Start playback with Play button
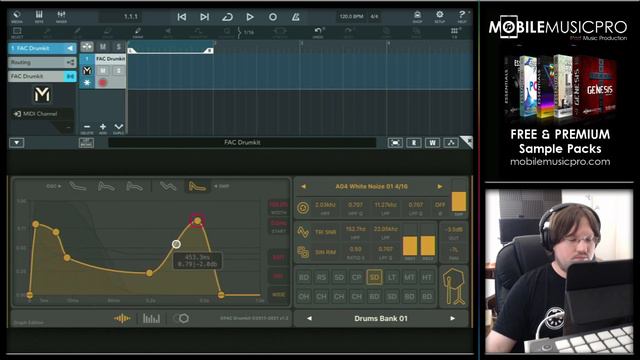Screen dimensions: 640x360 [x=250, y=17]
